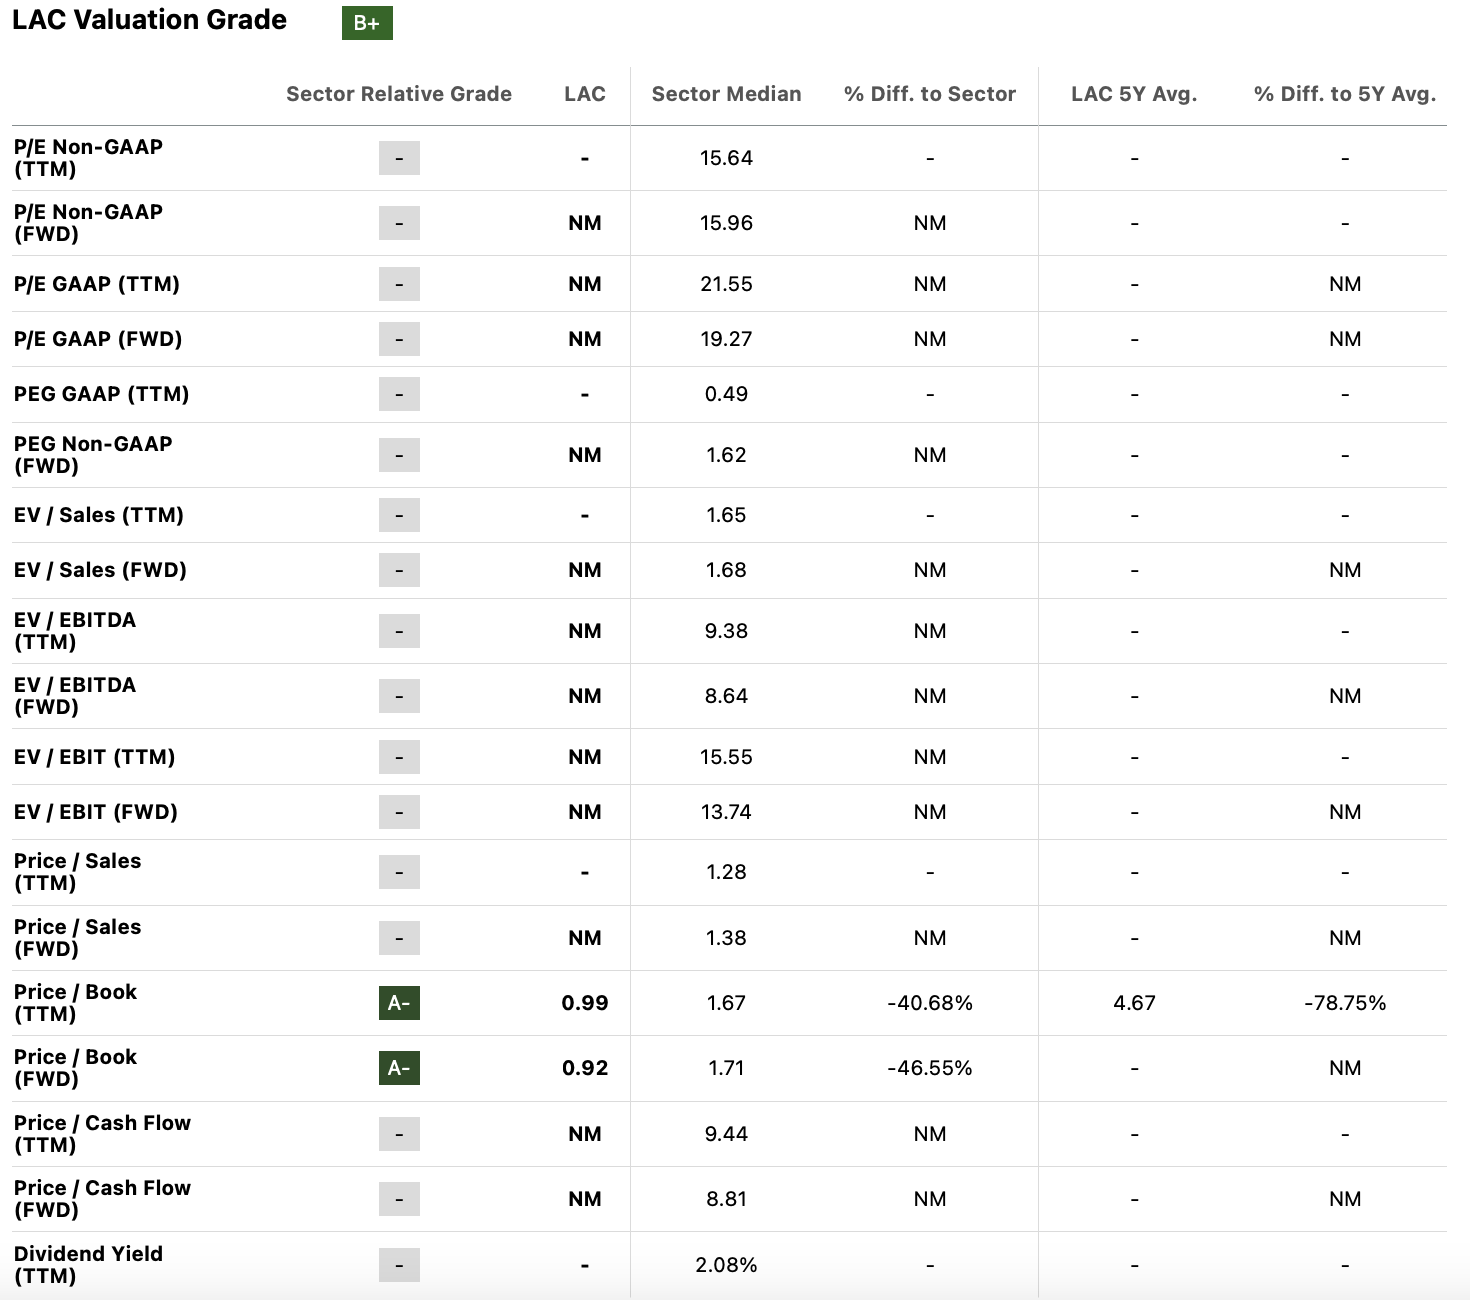Click the B+ valuation grade badge

[367, 23]
